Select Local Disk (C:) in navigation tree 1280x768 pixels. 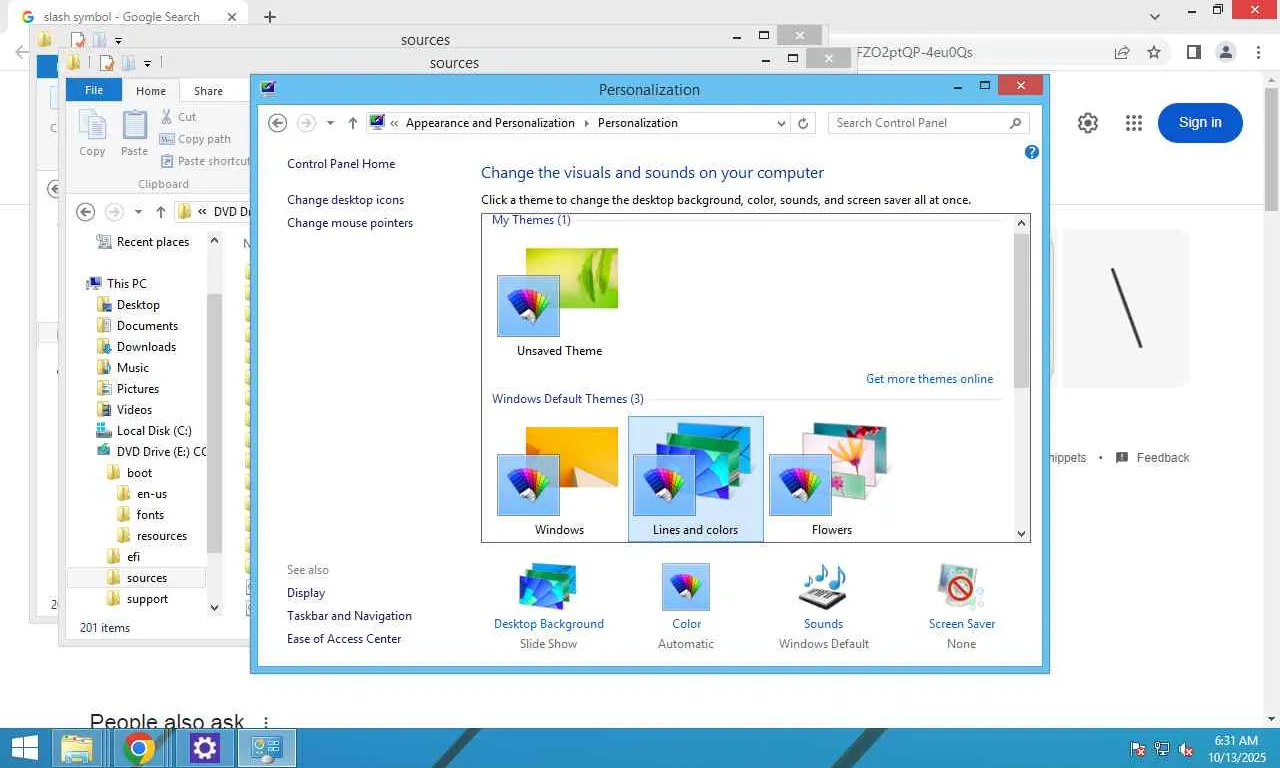tap(154, 431)
